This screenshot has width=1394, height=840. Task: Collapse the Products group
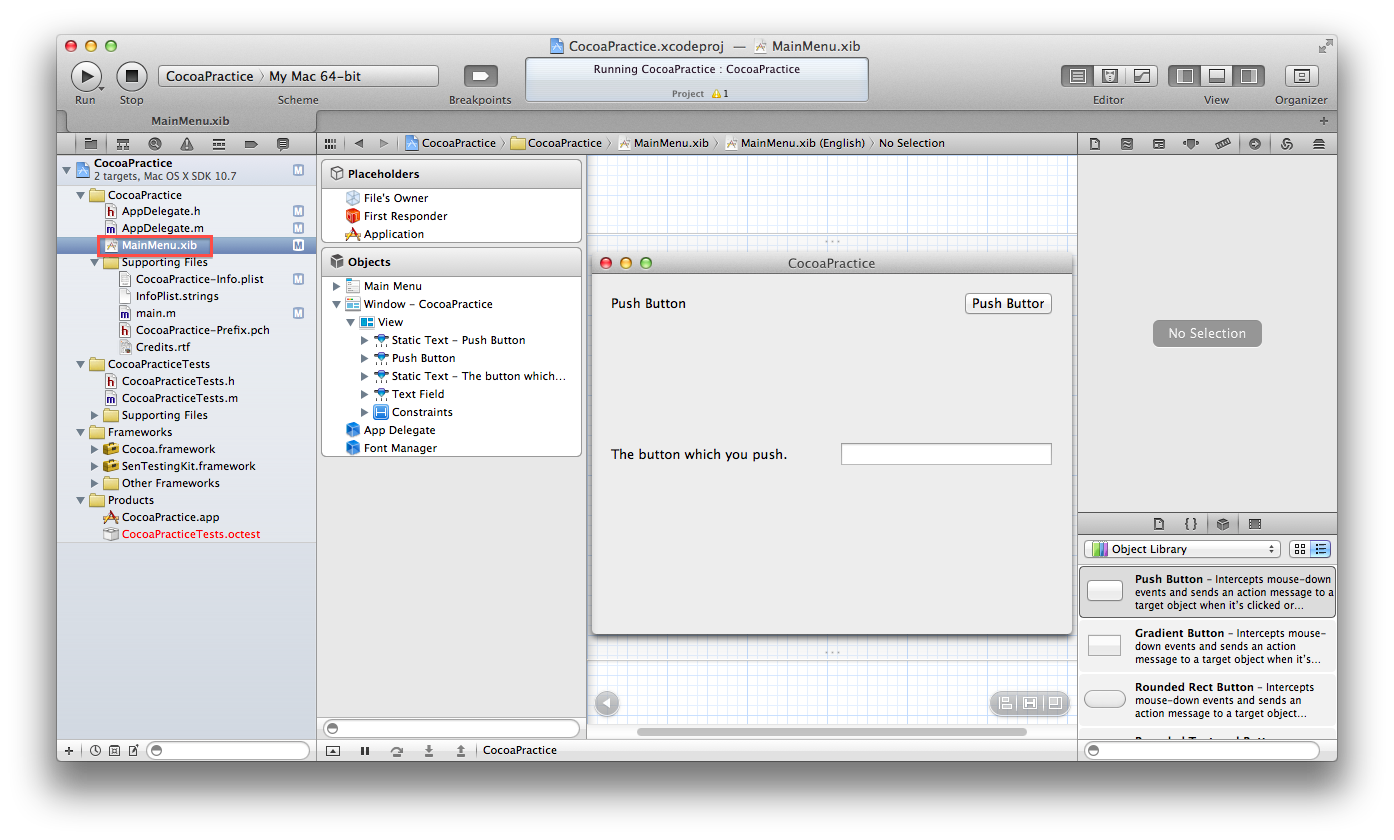coord(81,500)
